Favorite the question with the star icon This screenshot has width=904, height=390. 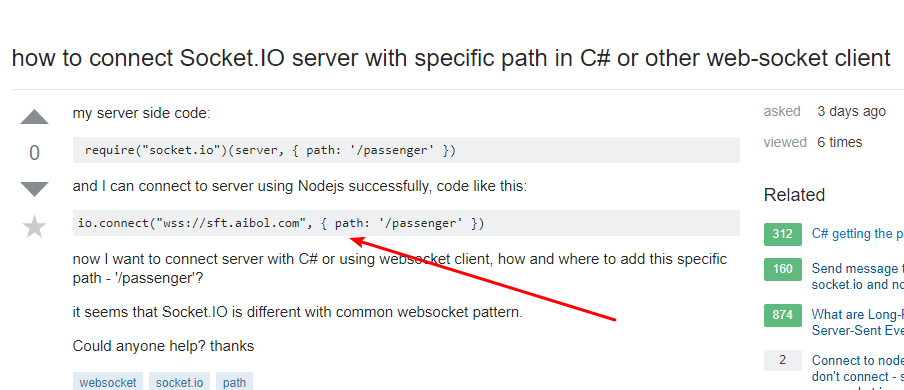(35, 227)
